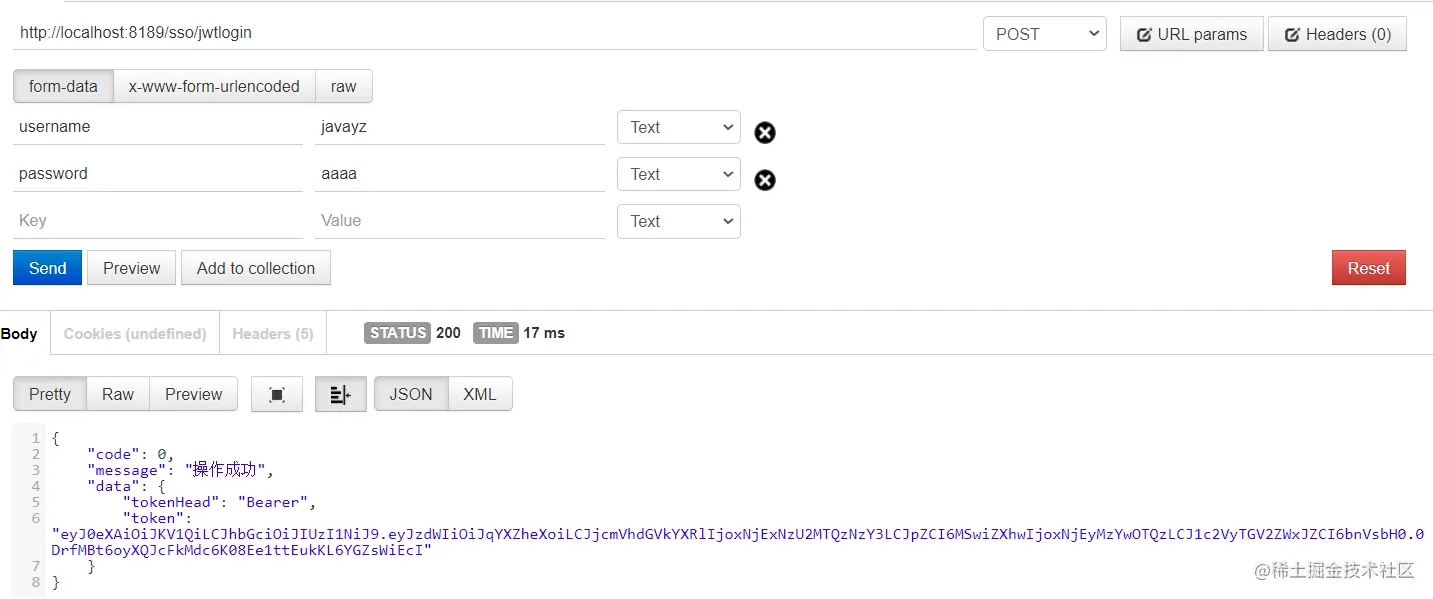
Task: Switch to the Cookies (undefined) tab
Action: pyautogui.click(x=135, y=334)
